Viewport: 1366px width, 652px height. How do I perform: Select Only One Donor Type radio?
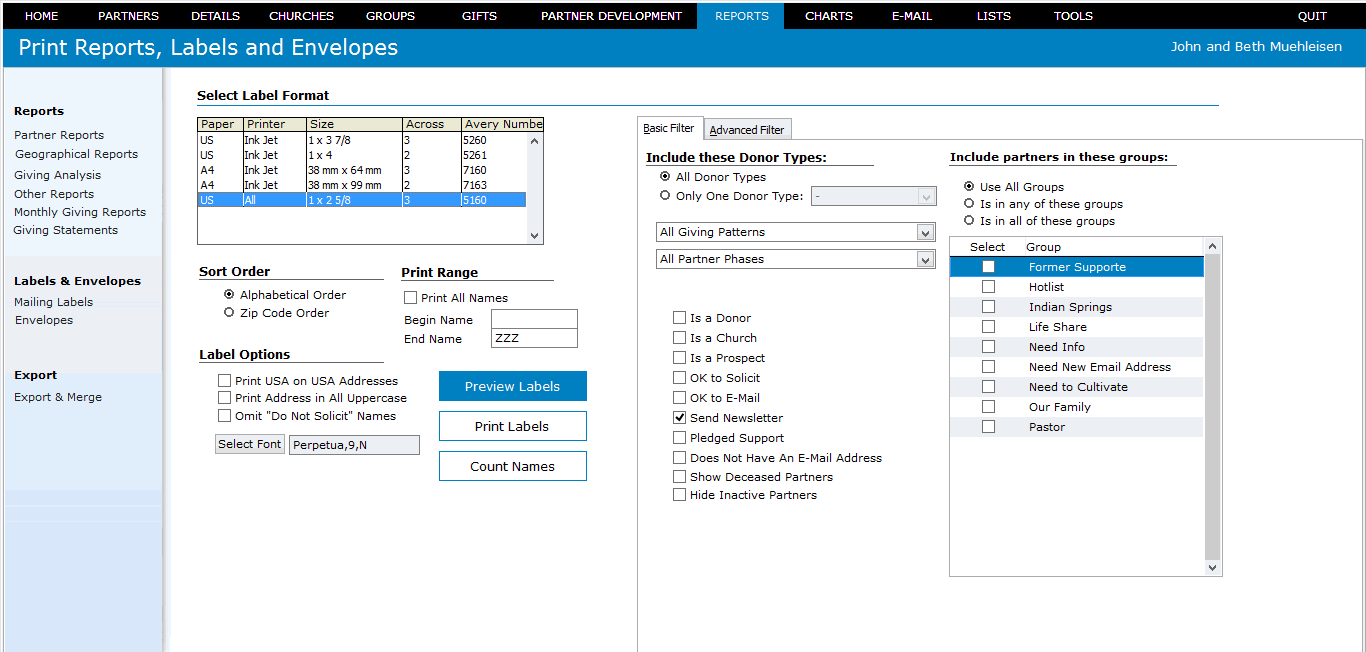(x=665, y=196)
